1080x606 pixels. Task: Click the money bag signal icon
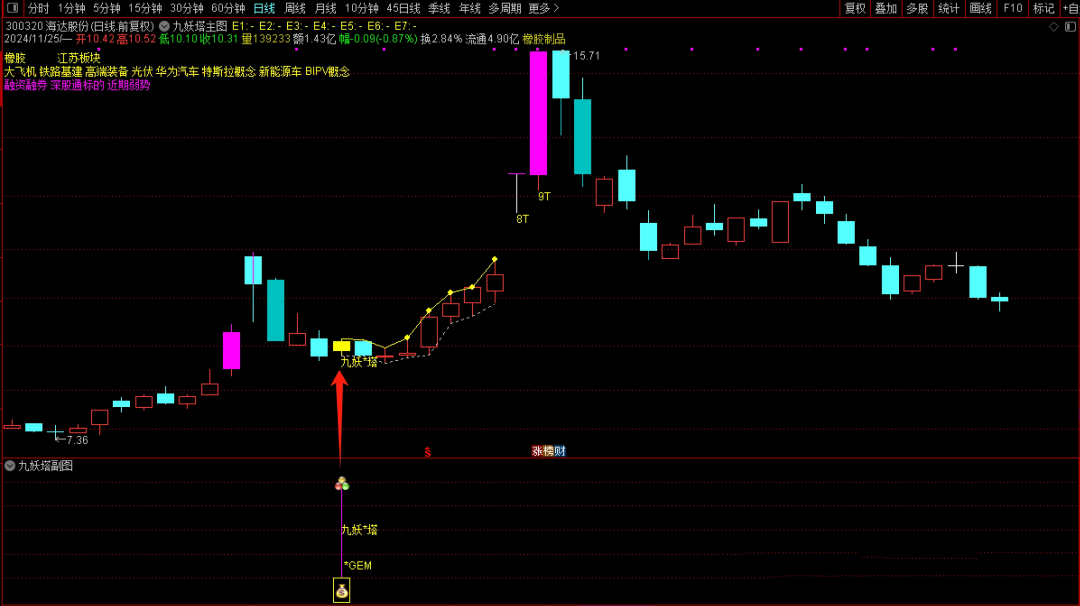coord(341,592)
